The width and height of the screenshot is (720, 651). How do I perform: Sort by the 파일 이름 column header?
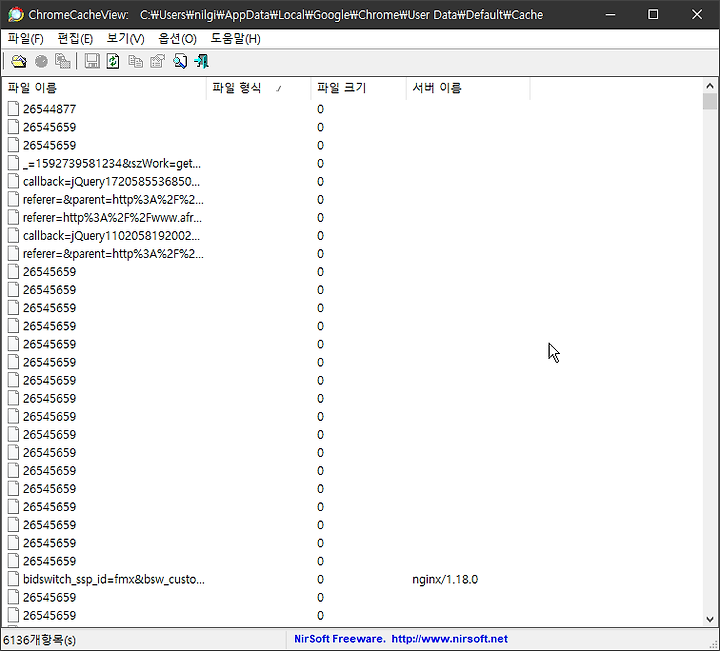pos(104,88)
